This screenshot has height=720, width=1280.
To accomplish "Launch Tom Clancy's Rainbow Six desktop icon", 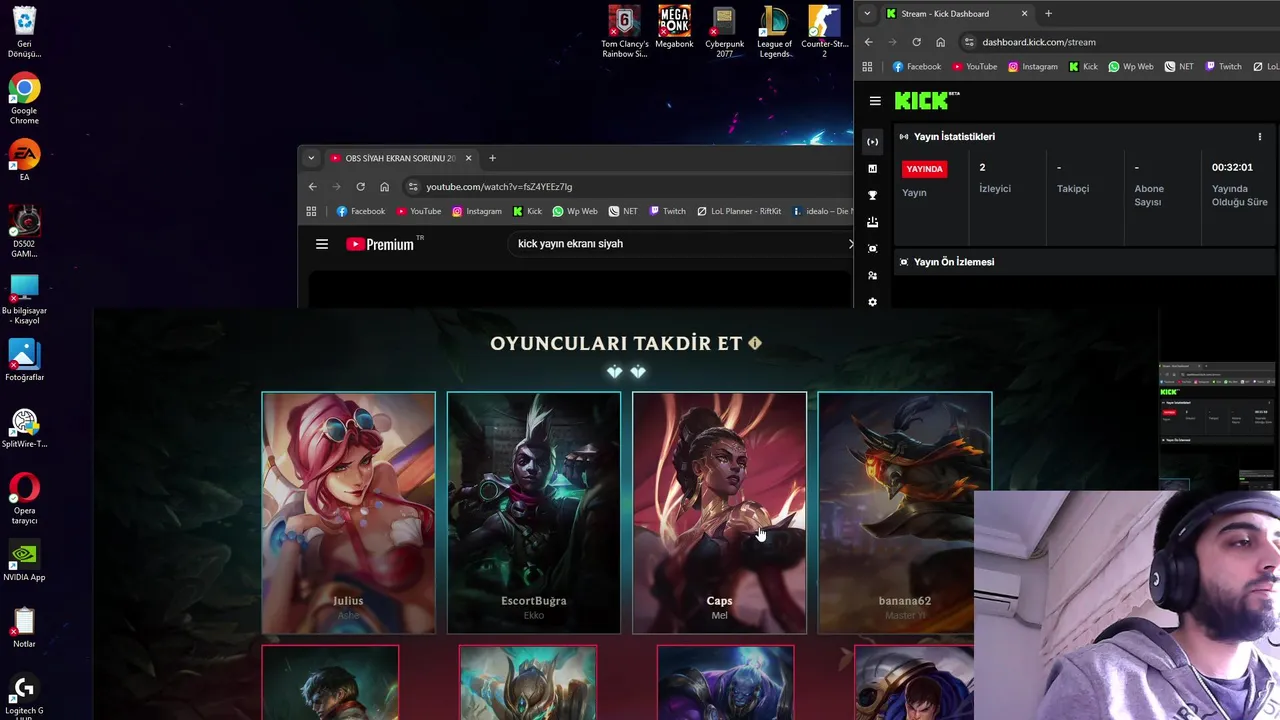I will [x=625, y=31].
